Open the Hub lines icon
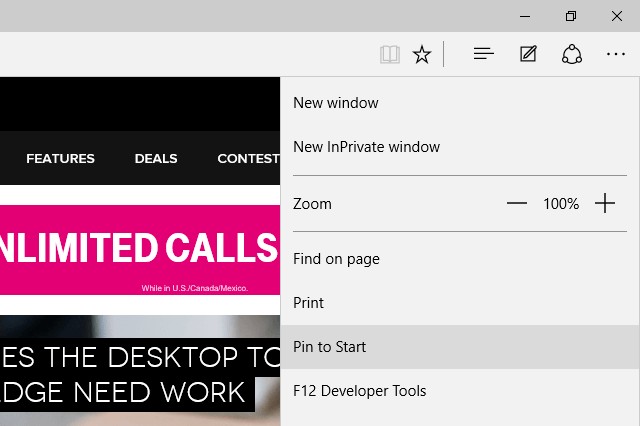The image size is (640, 426). (x=484, y=54)
